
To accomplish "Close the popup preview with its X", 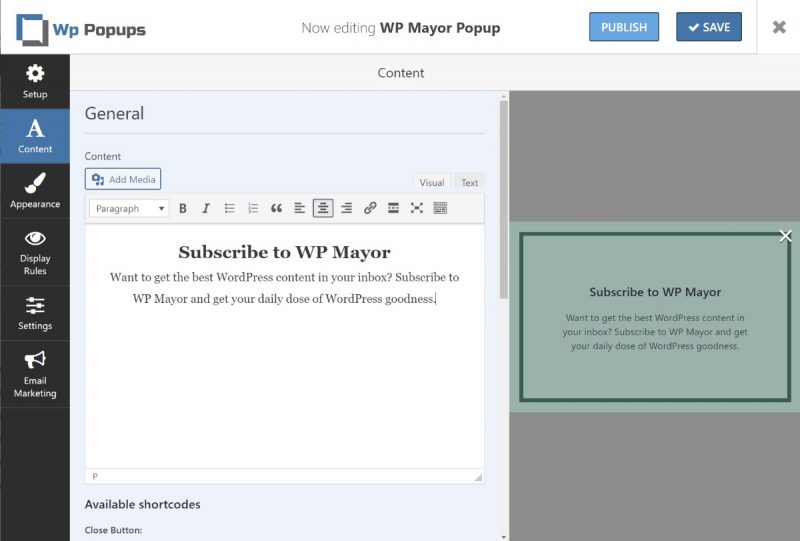I will pyautogui.click(x=785, y=236).
